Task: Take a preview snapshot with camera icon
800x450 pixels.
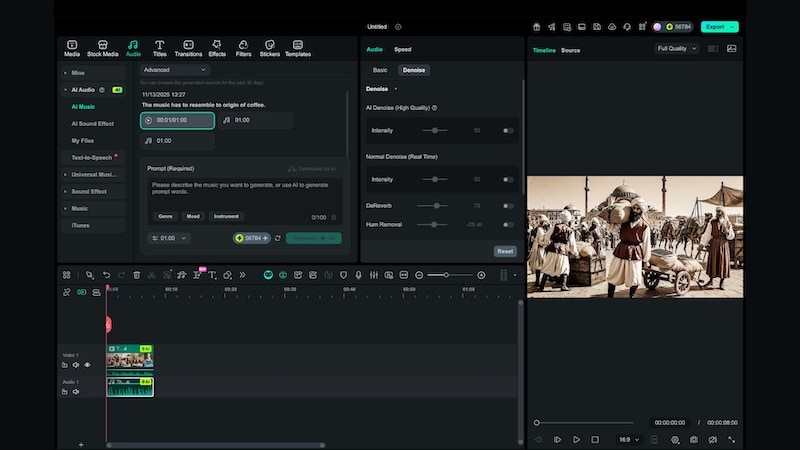Action: [694, 439]
